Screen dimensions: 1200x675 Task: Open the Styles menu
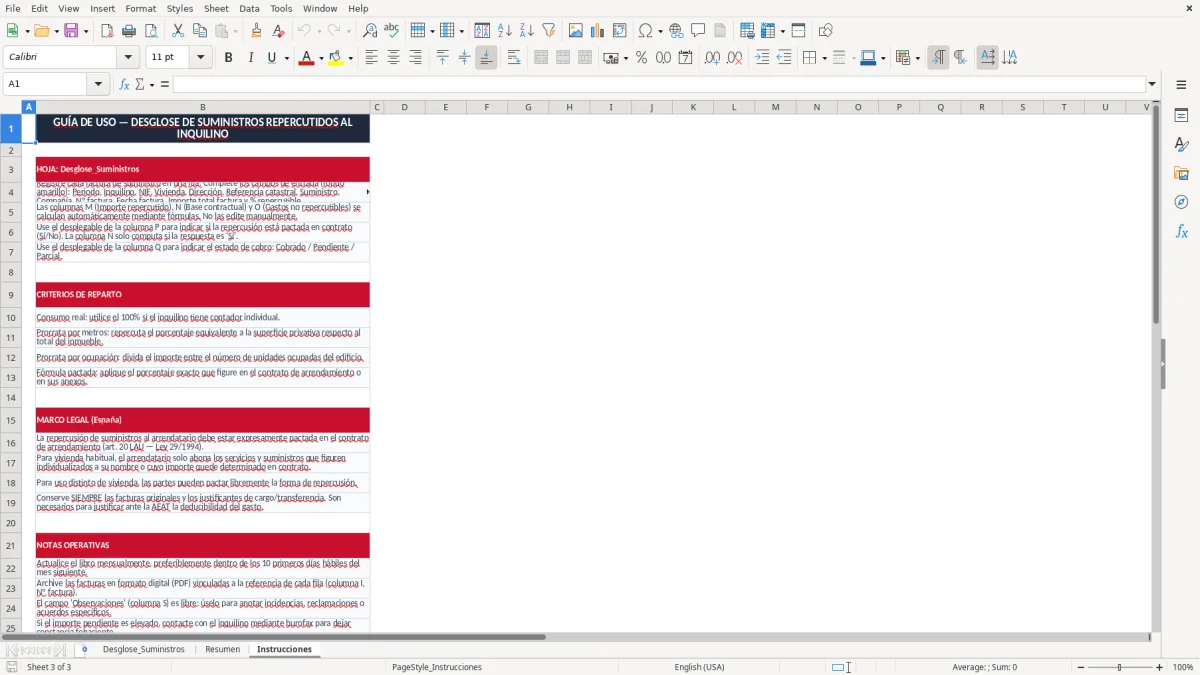(180, 8)
